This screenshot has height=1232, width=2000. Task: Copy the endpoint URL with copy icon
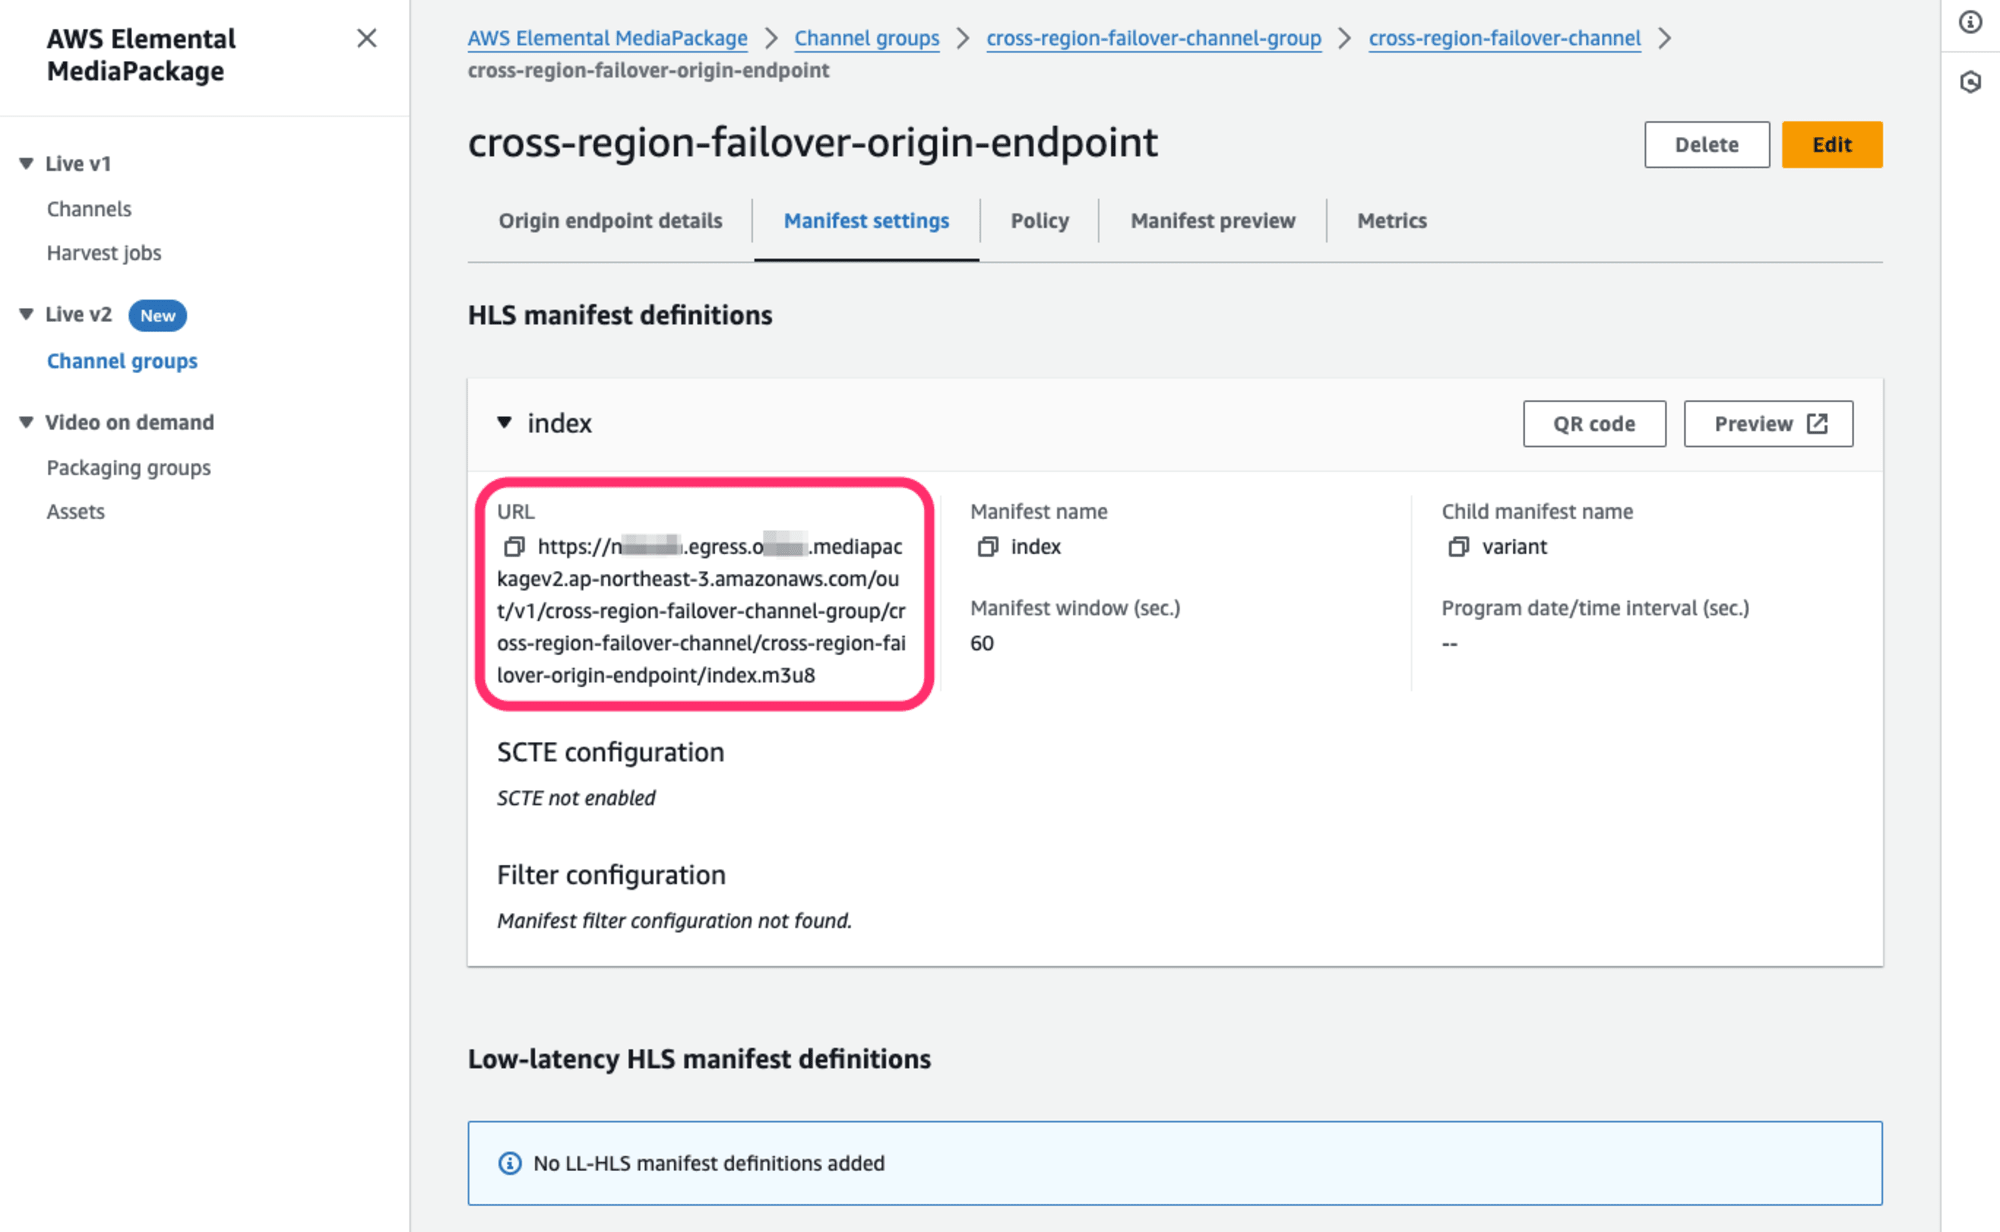514,546
